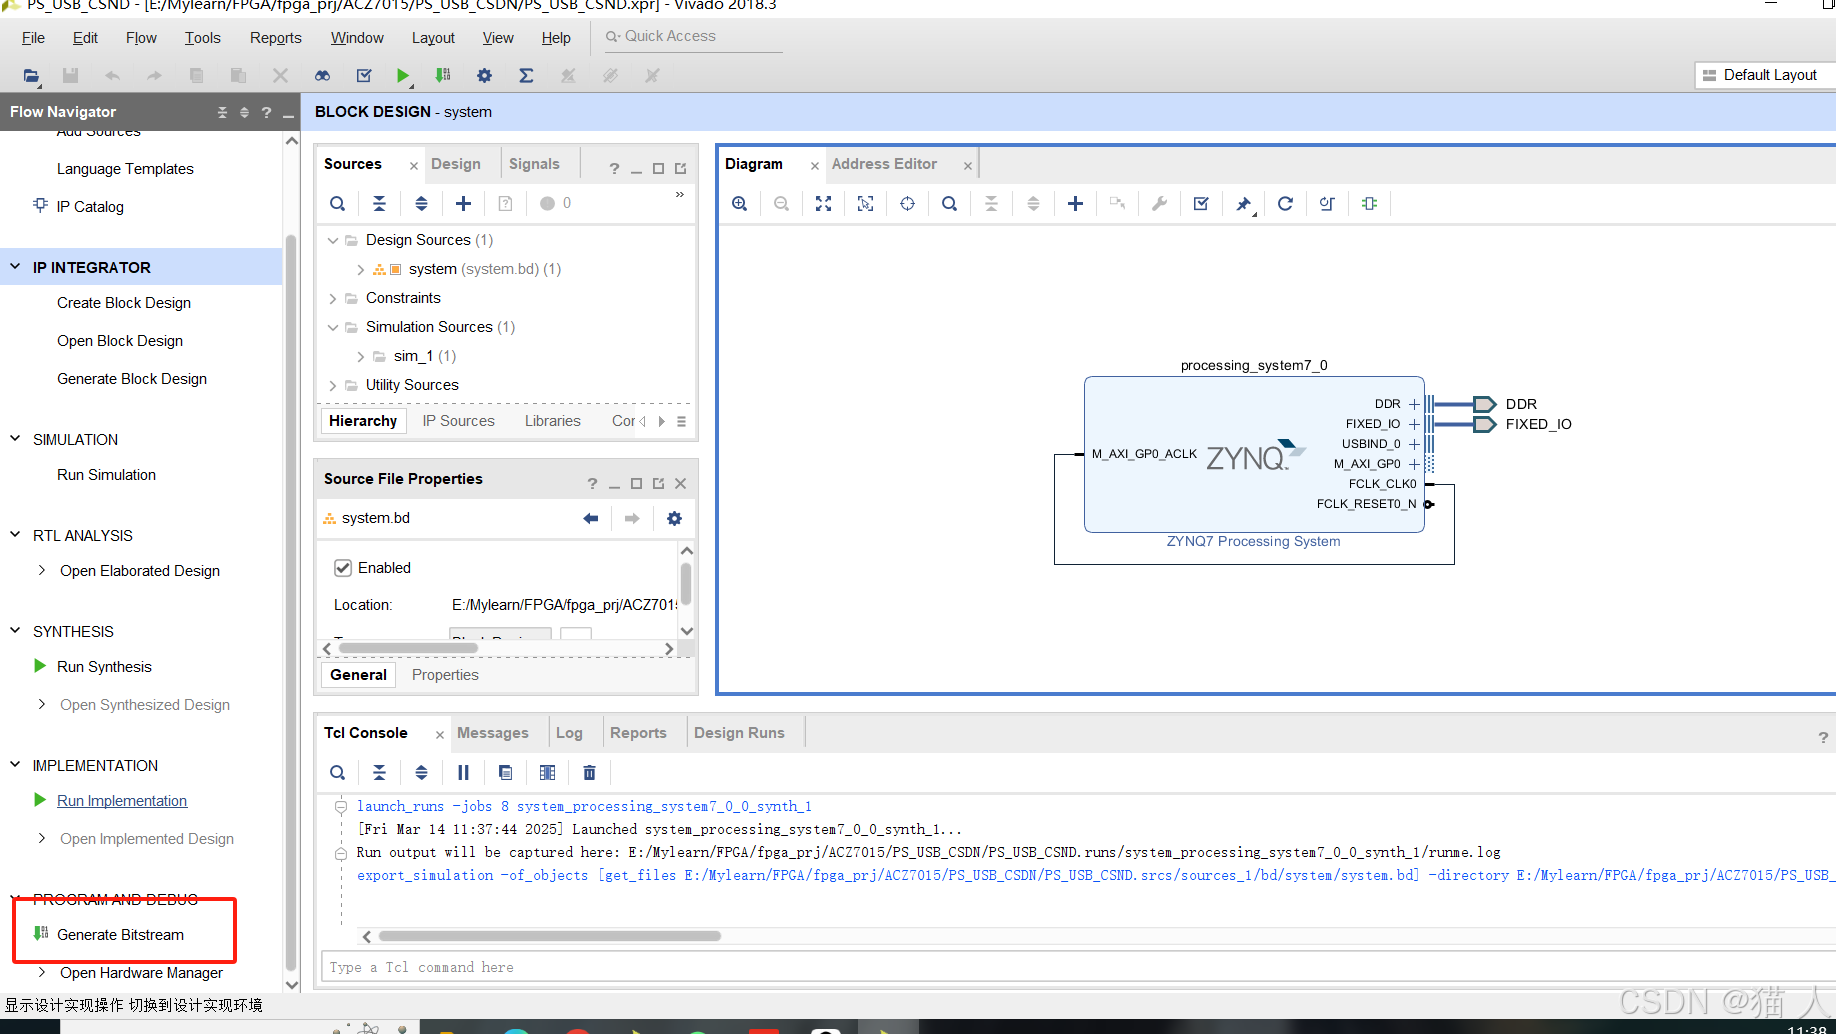Click Zoom Fit icon in Diagram toolbar
This screenshot has height=1034, width=1836.
click(x=823, y=203)
